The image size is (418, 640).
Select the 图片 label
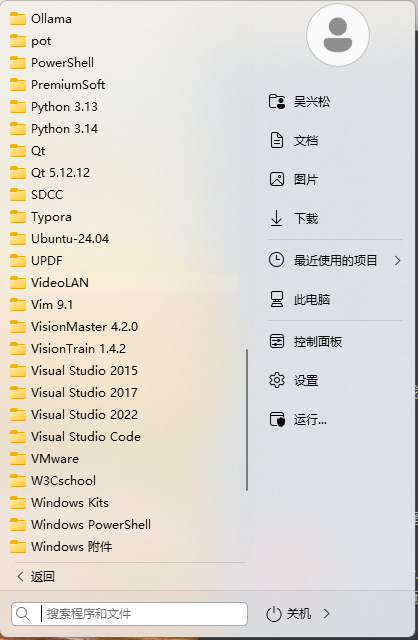pos(306,180)
